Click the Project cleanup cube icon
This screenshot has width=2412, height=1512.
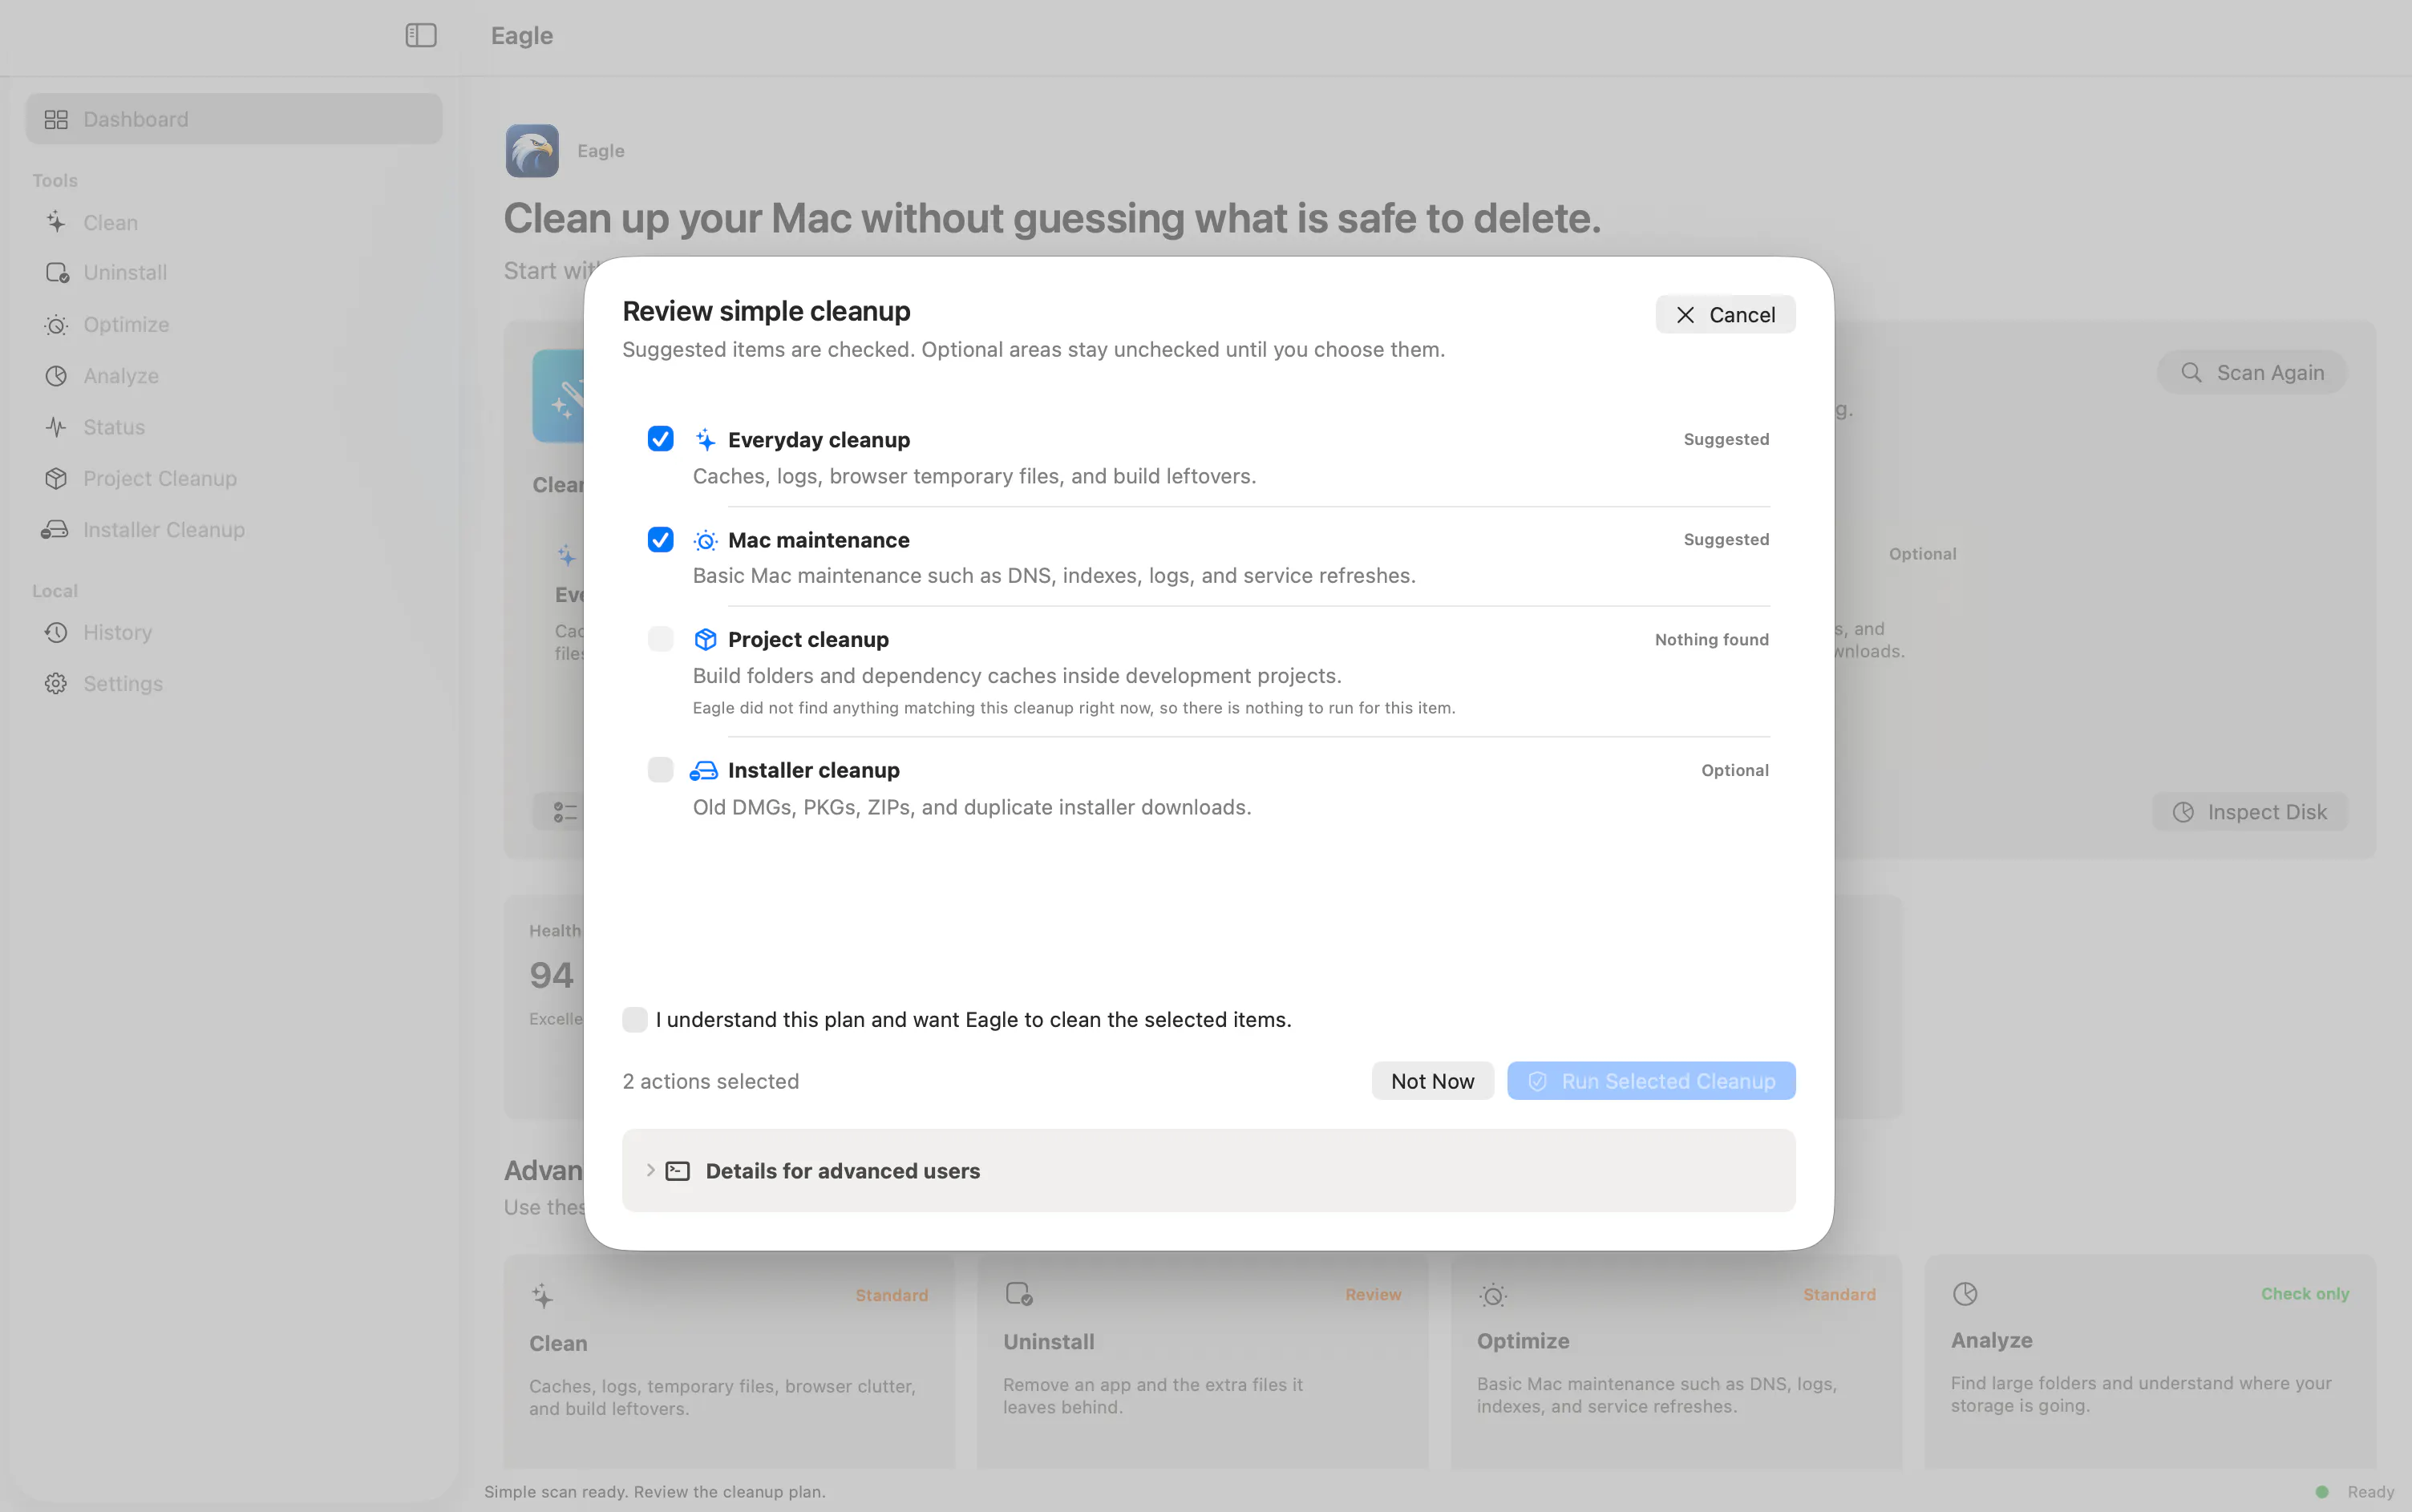[x=706, y=639]
